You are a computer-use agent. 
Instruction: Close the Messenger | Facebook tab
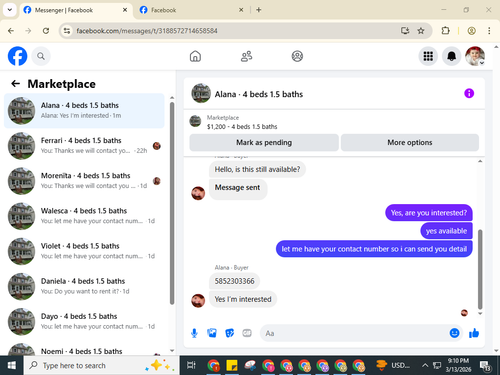click(125, 10)
